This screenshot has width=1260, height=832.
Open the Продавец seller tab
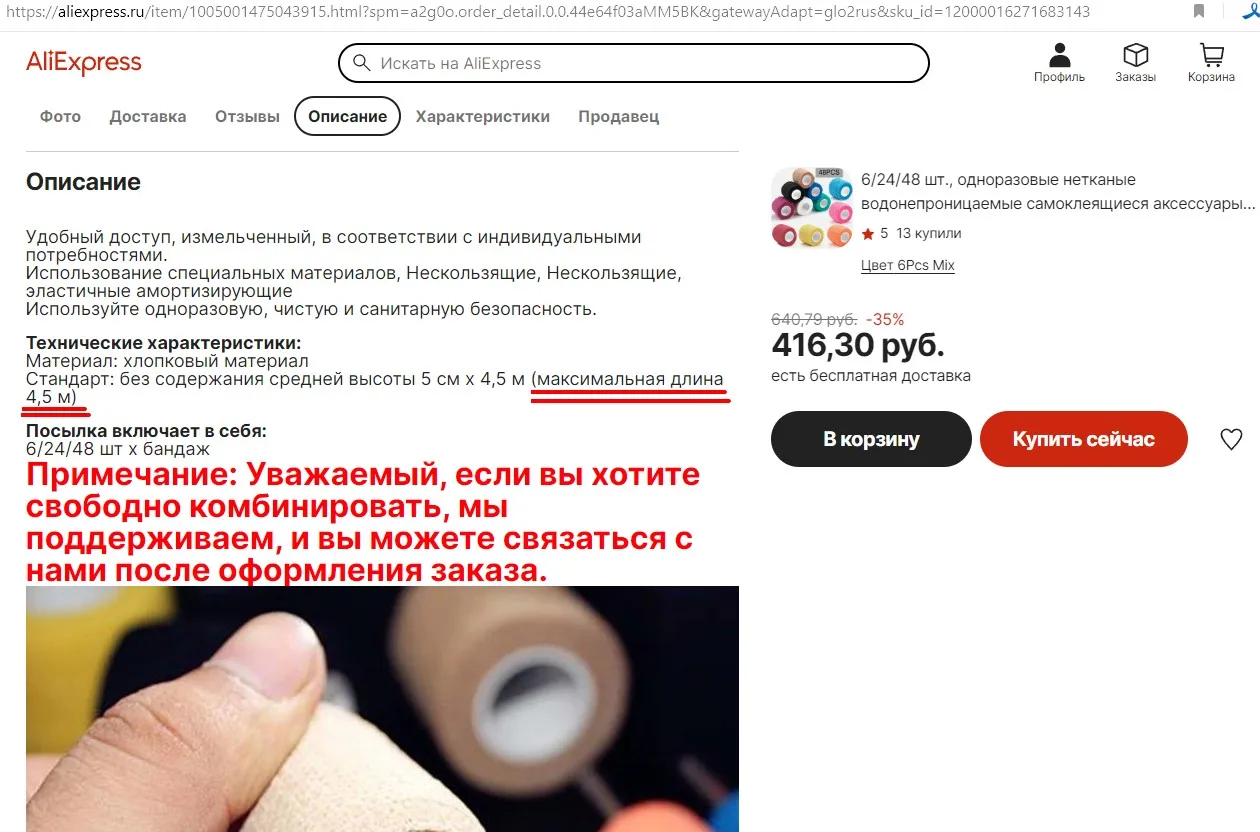(x=618, y=116)
